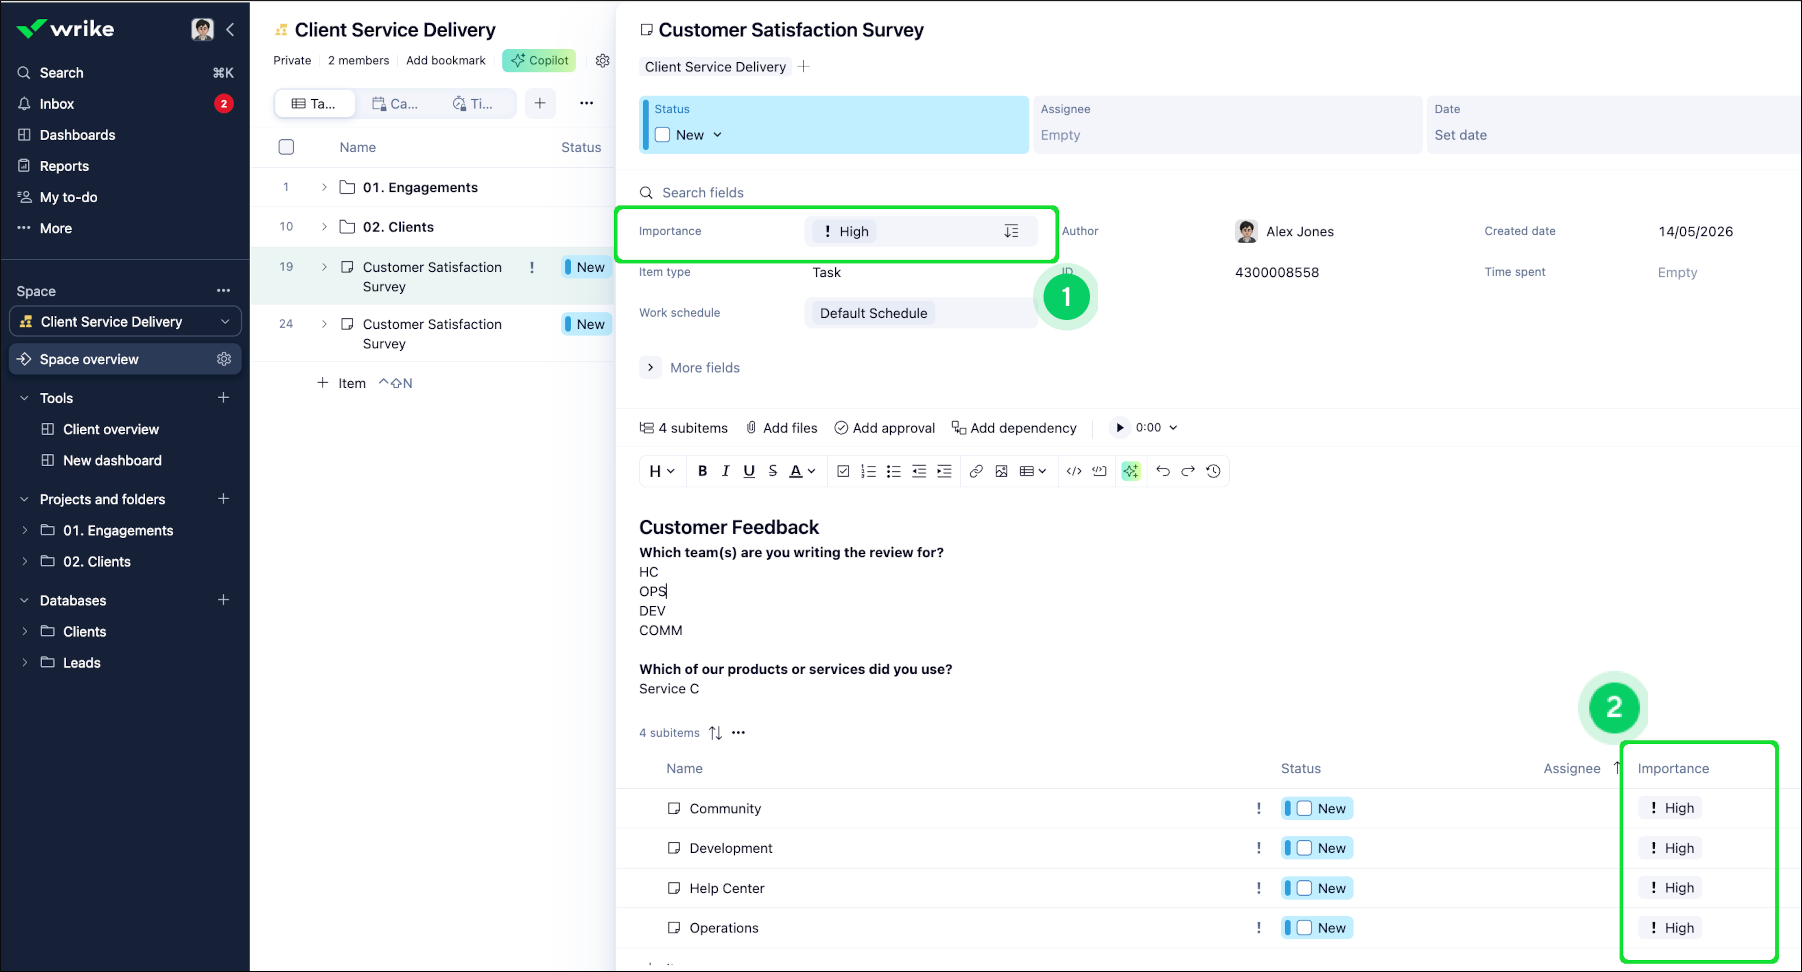The width and height of the screenshot is (1802, 972).
Task: Open the text color dropdown
Action: pyautogui.click(x=803, y=471)
